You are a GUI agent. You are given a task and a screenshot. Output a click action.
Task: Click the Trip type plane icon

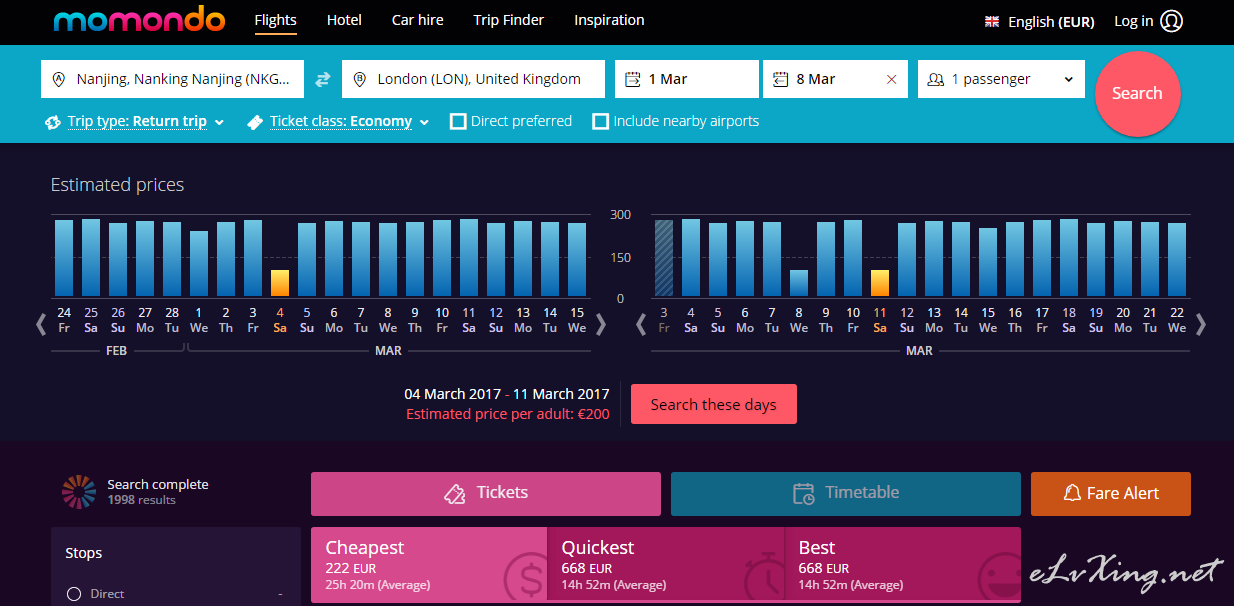[53, 122]
